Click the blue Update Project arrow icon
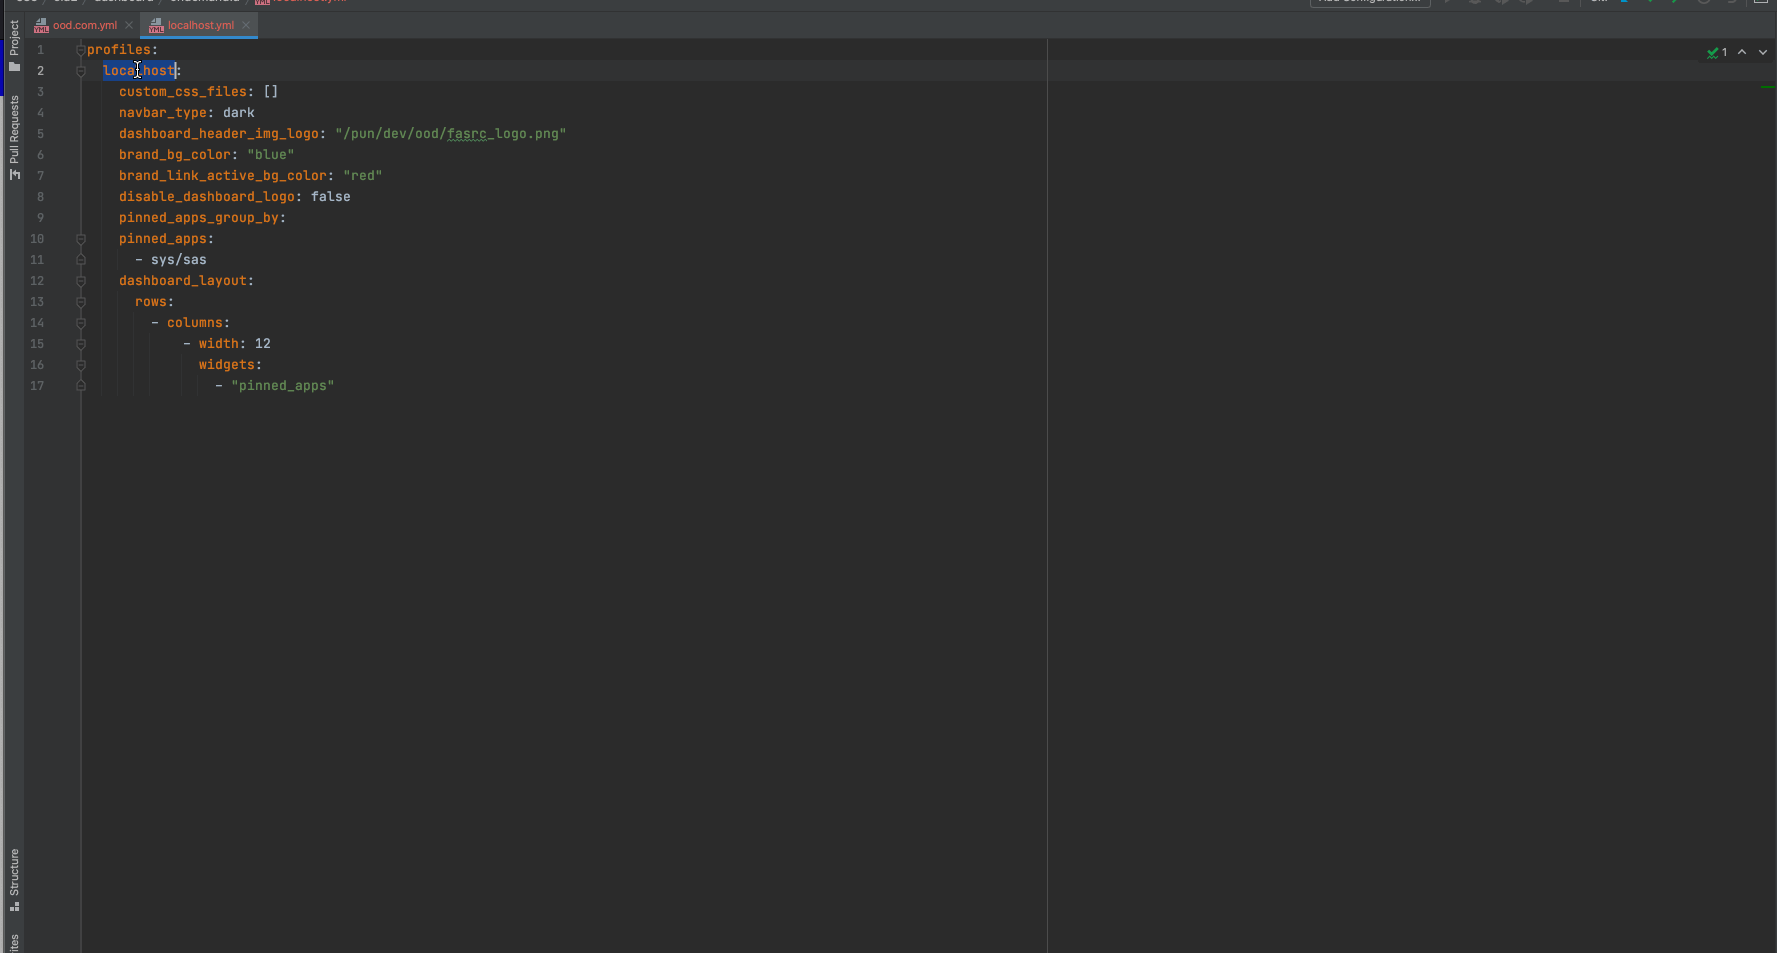The height and width of the screenshot is (953, 1777). click(1625, 3)
